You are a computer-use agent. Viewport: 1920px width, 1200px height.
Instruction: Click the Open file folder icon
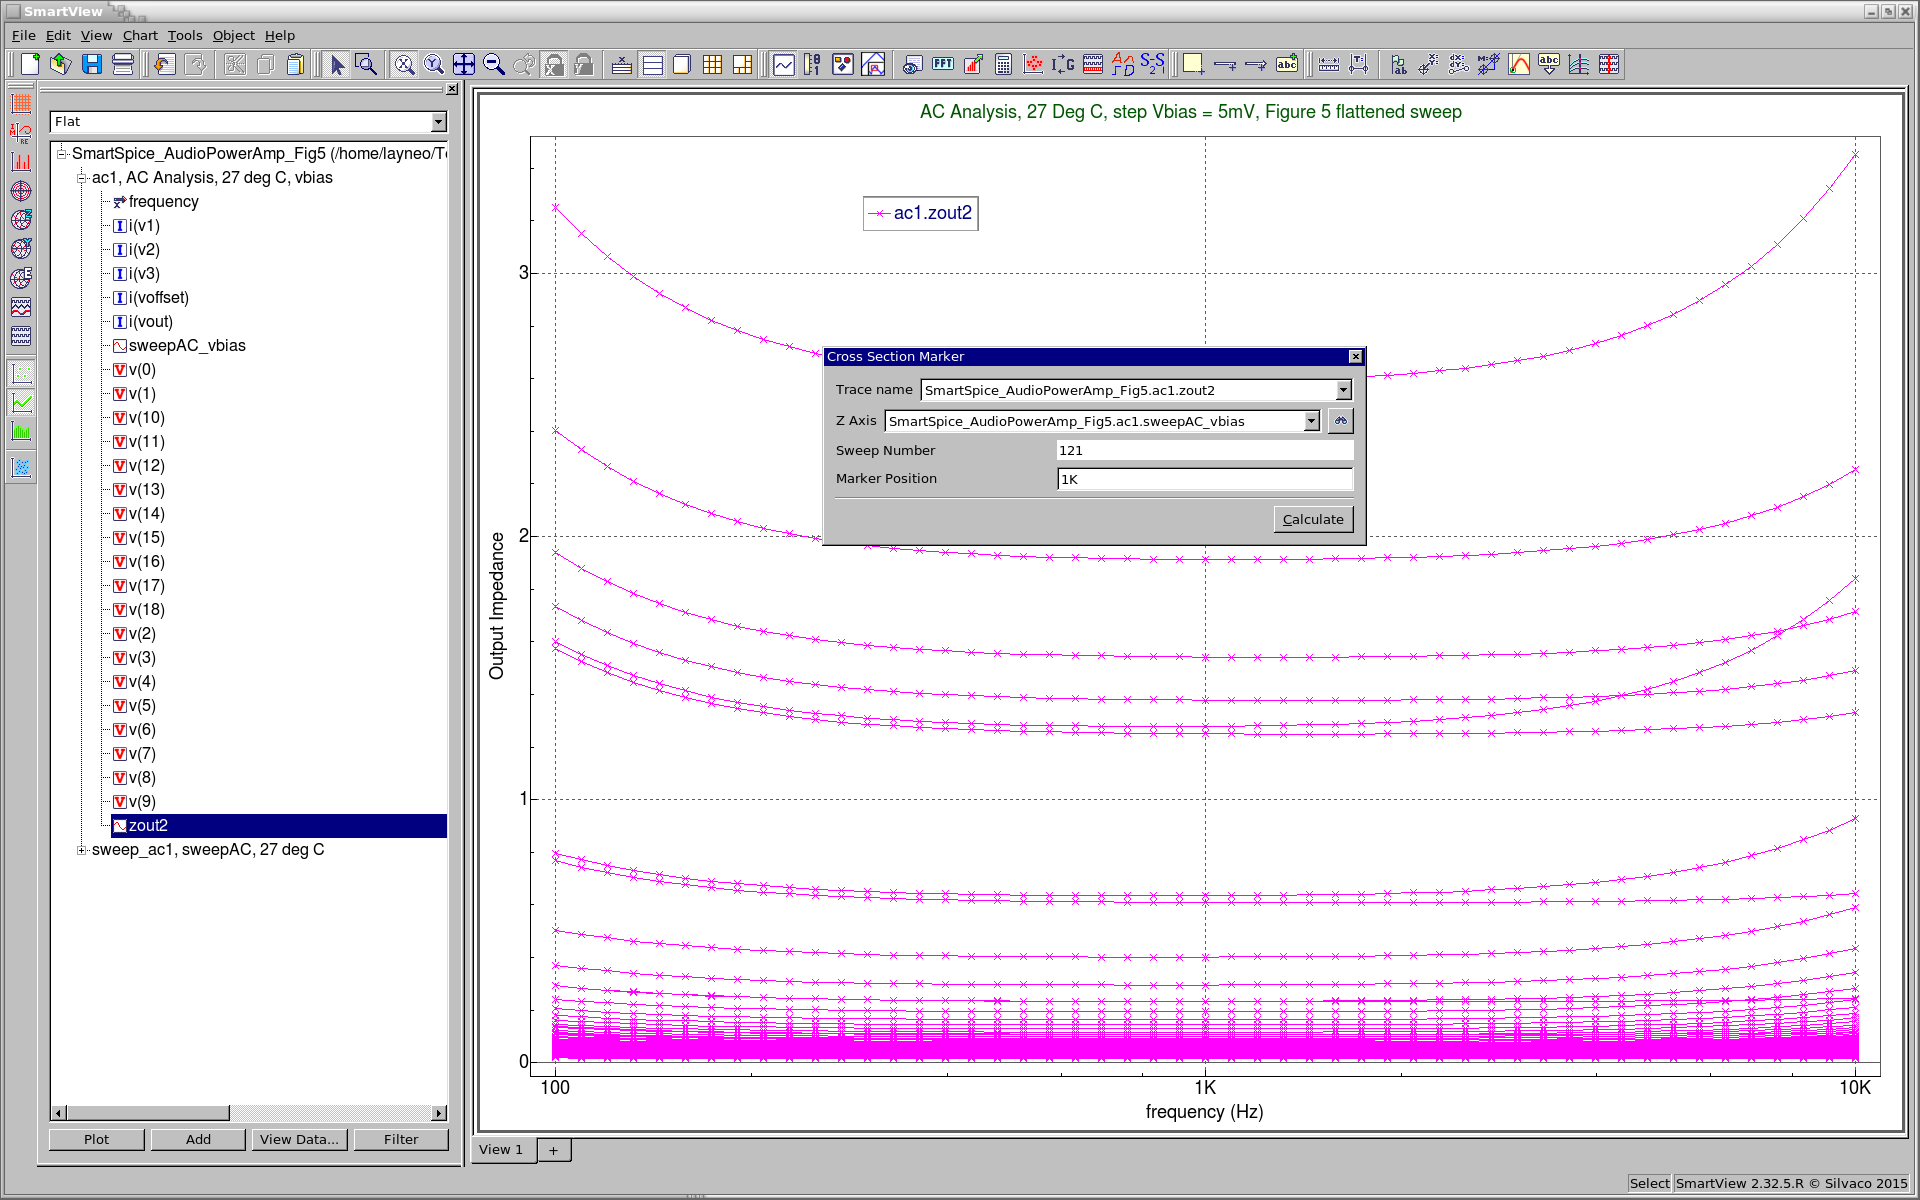click(61, 65)
